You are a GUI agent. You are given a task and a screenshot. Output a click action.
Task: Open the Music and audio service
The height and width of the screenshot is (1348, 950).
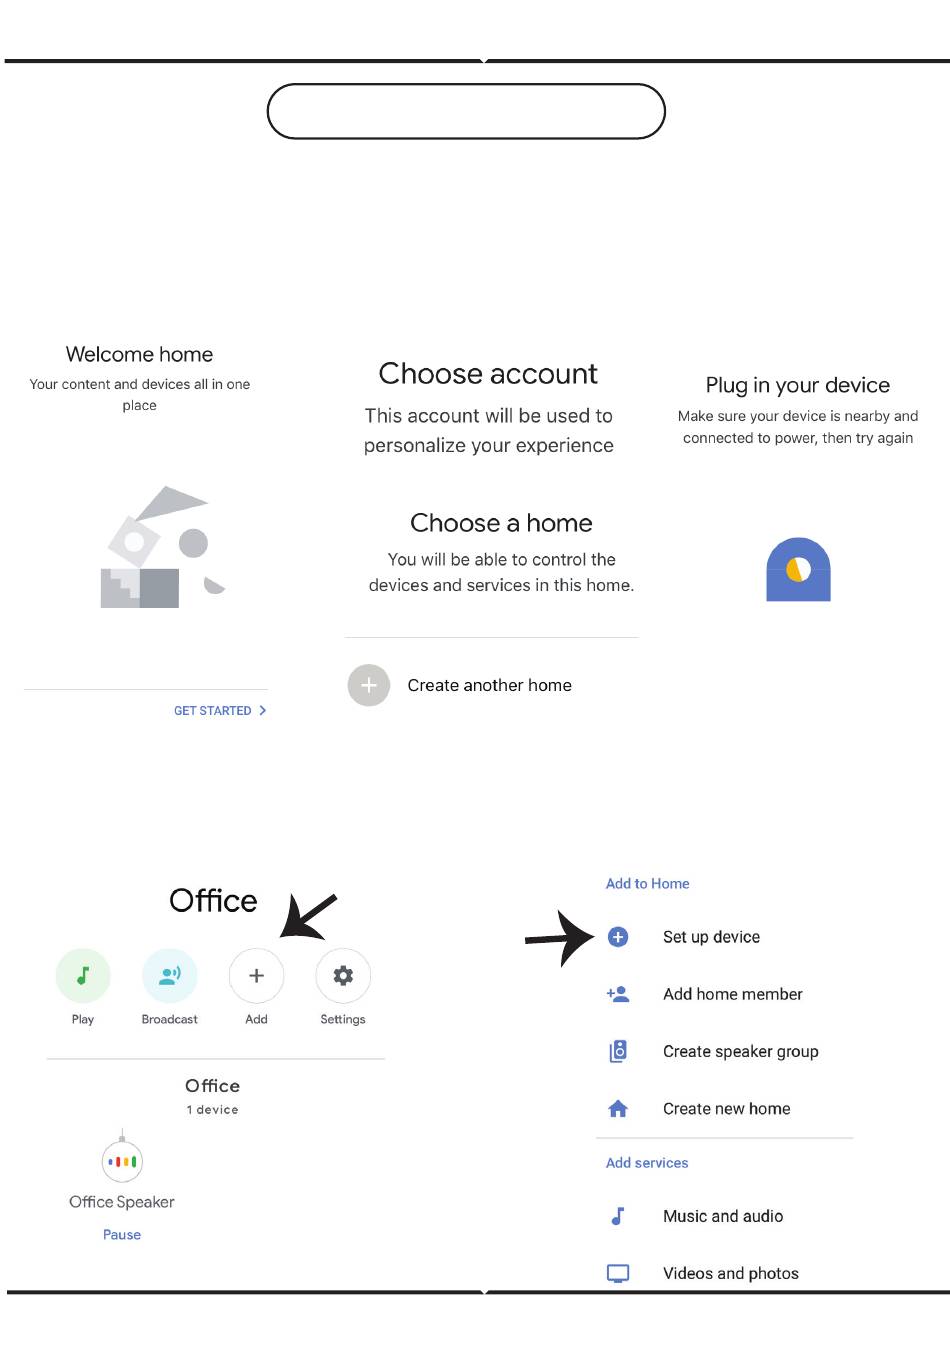point(723,1216)
